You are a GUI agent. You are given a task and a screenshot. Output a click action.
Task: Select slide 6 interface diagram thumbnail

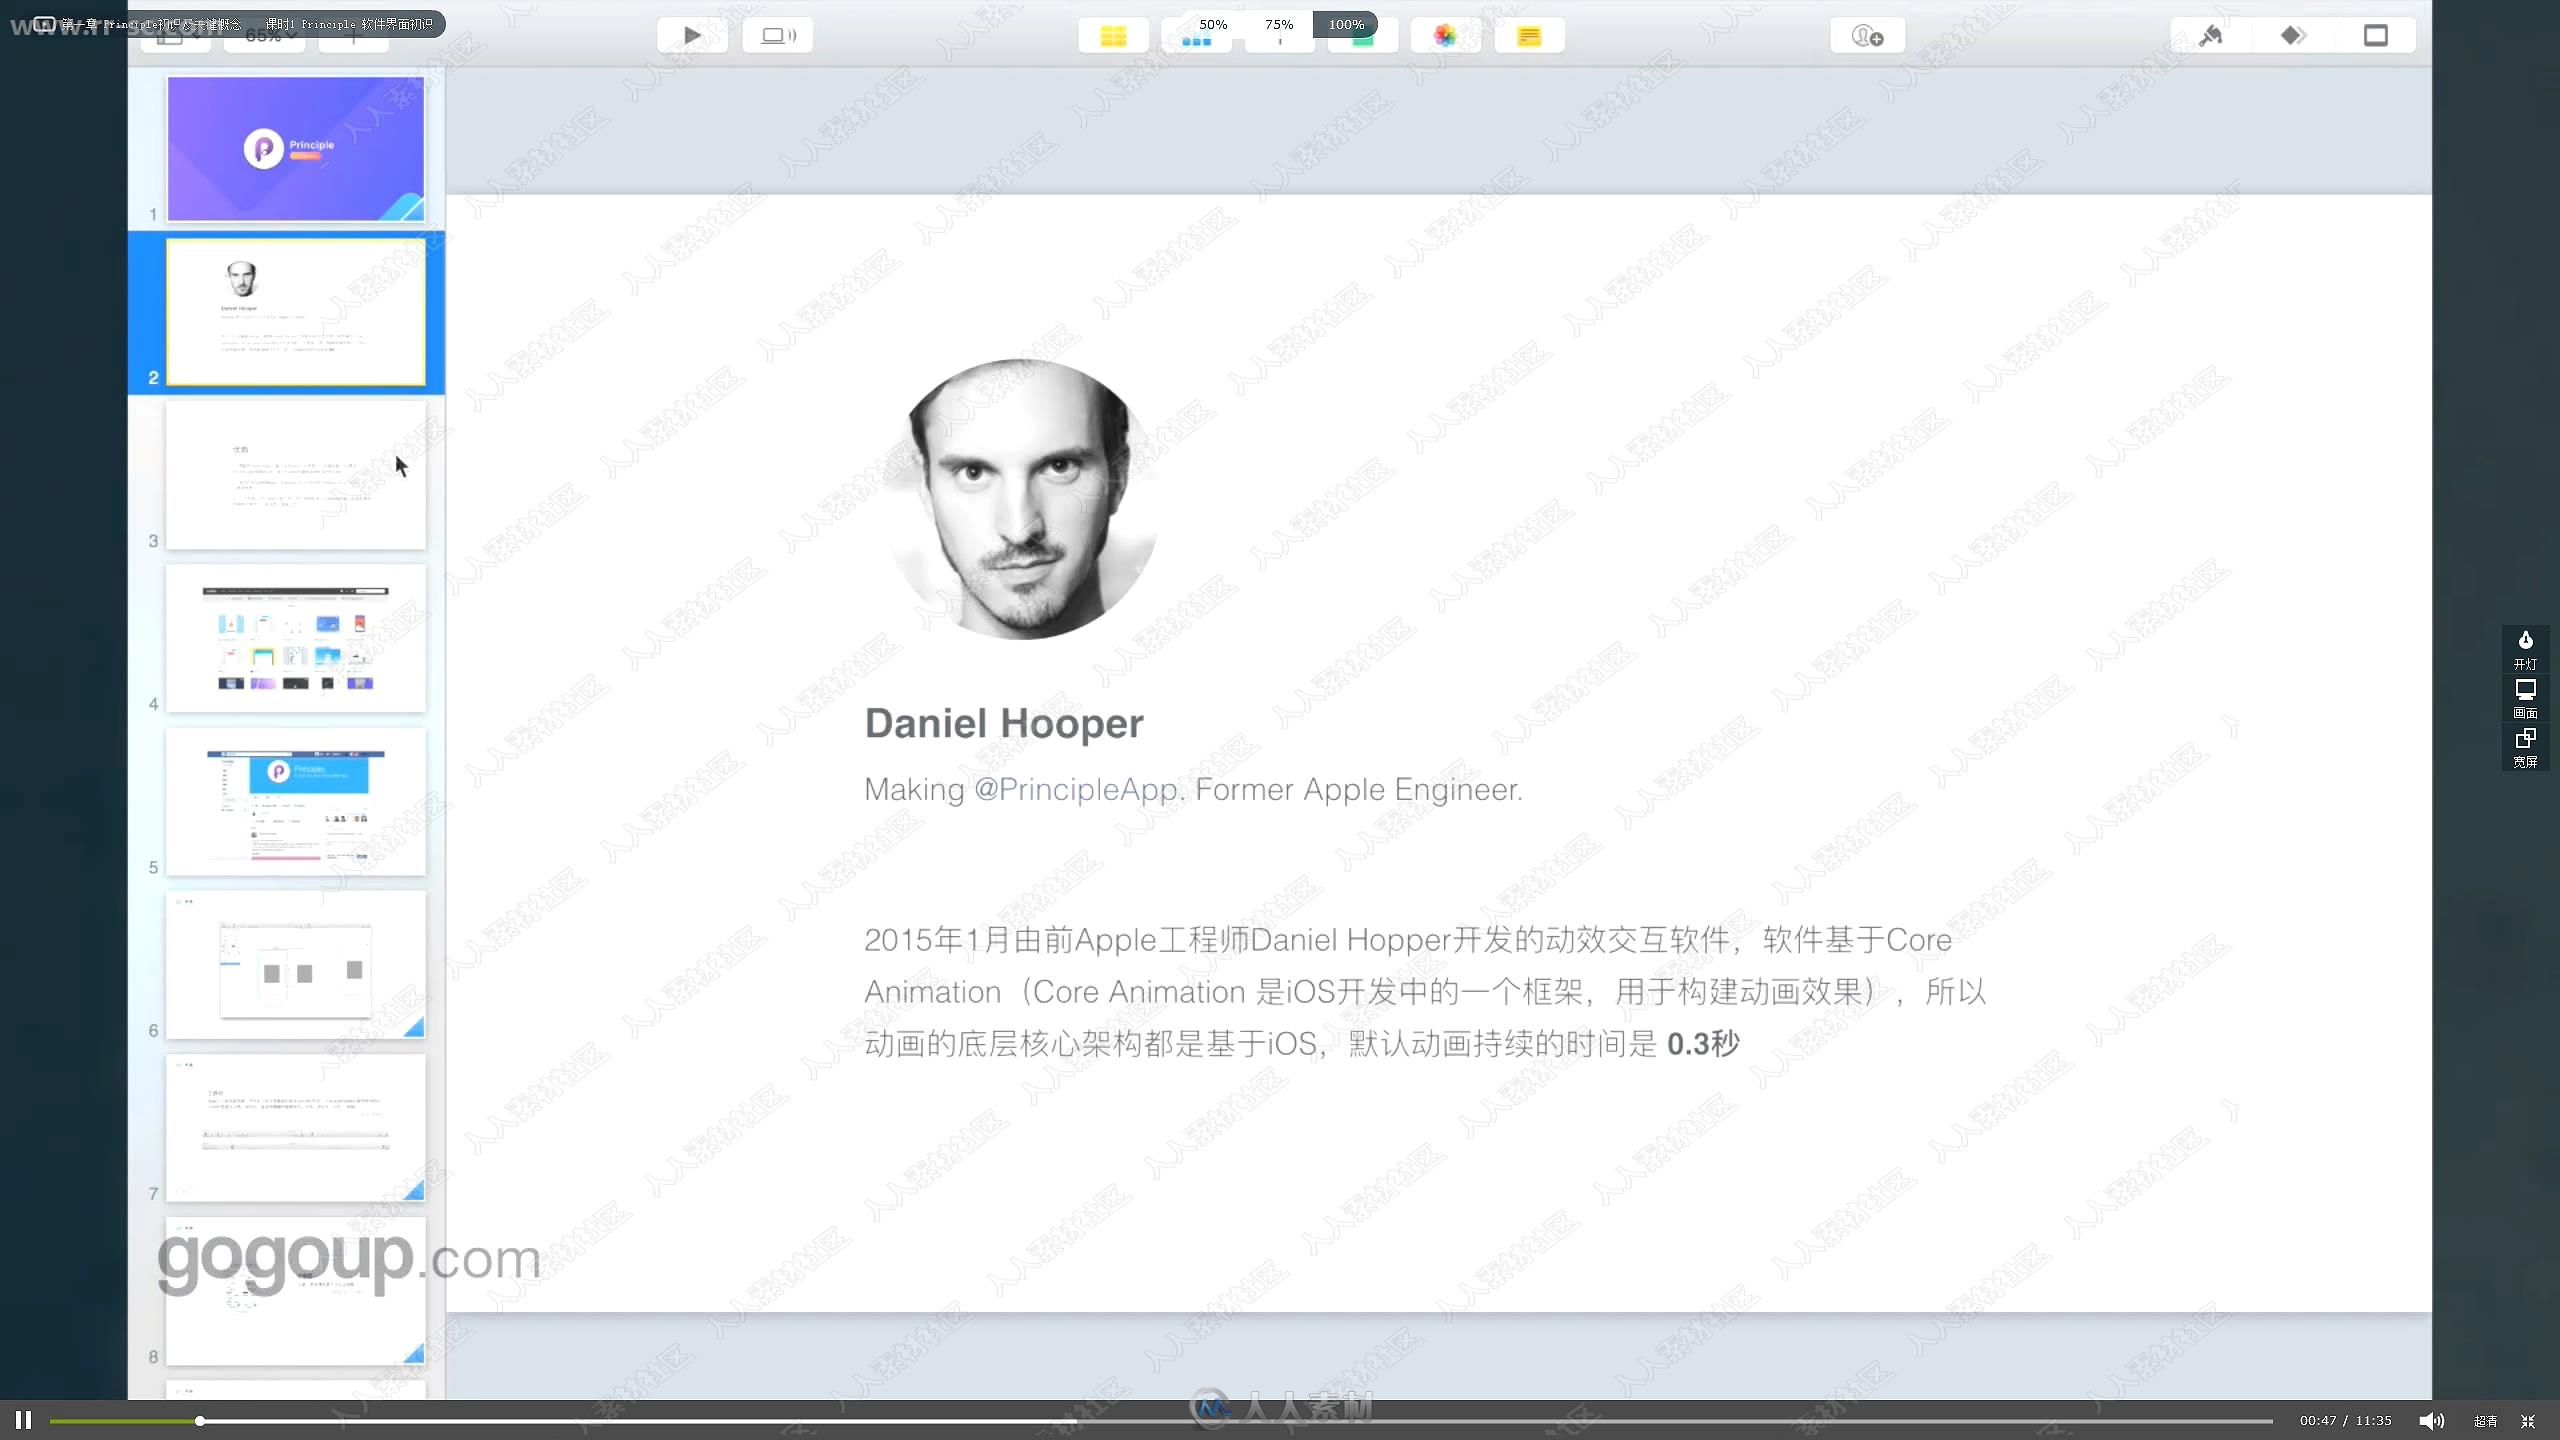[296, 964]
